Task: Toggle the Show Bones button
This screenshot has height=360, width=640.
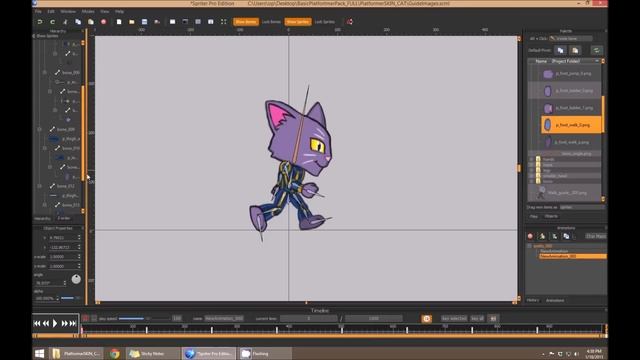Action: coord(246,22)
